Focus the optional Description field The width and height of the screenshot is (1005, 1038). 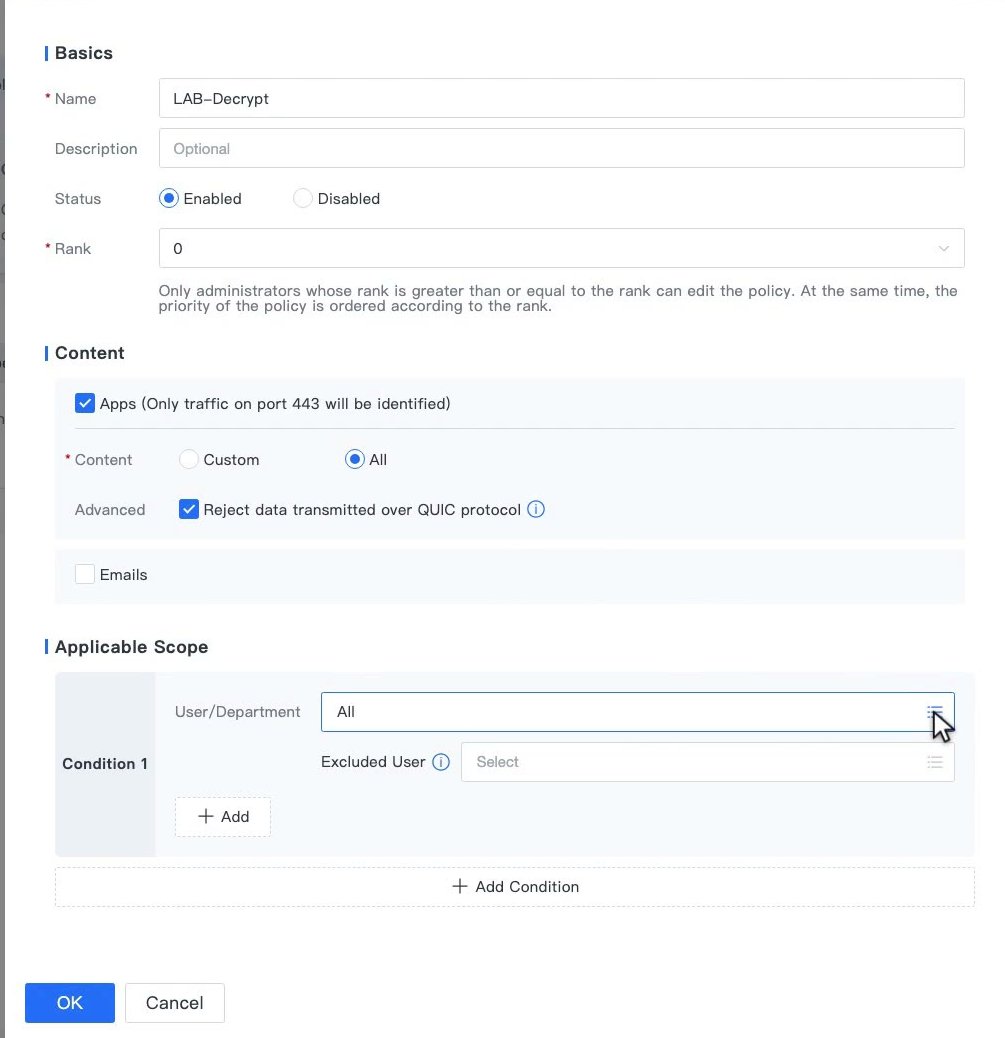point(561,148)
